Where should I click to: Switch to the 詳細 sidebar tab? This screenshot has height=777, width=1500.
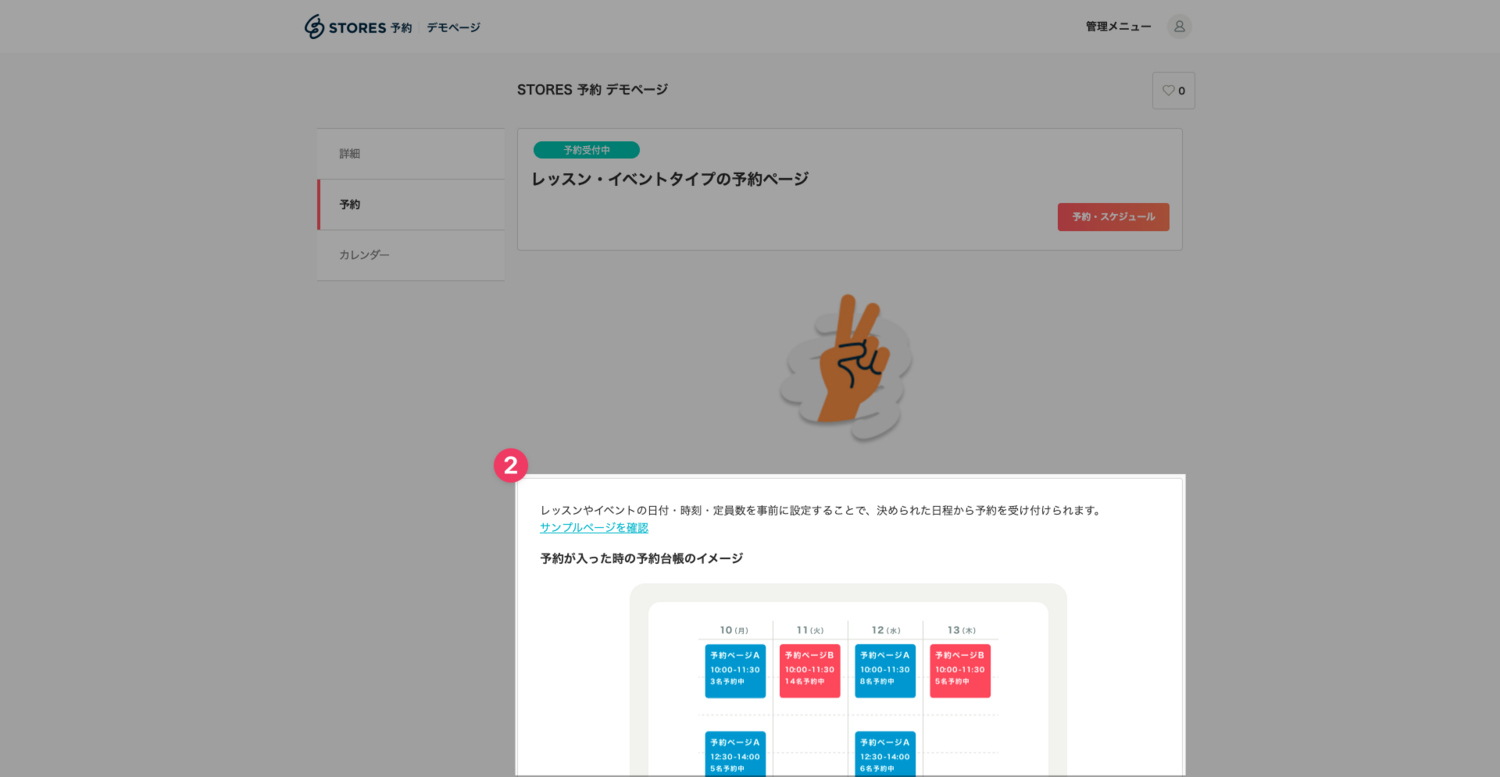(x=410, y=154)
